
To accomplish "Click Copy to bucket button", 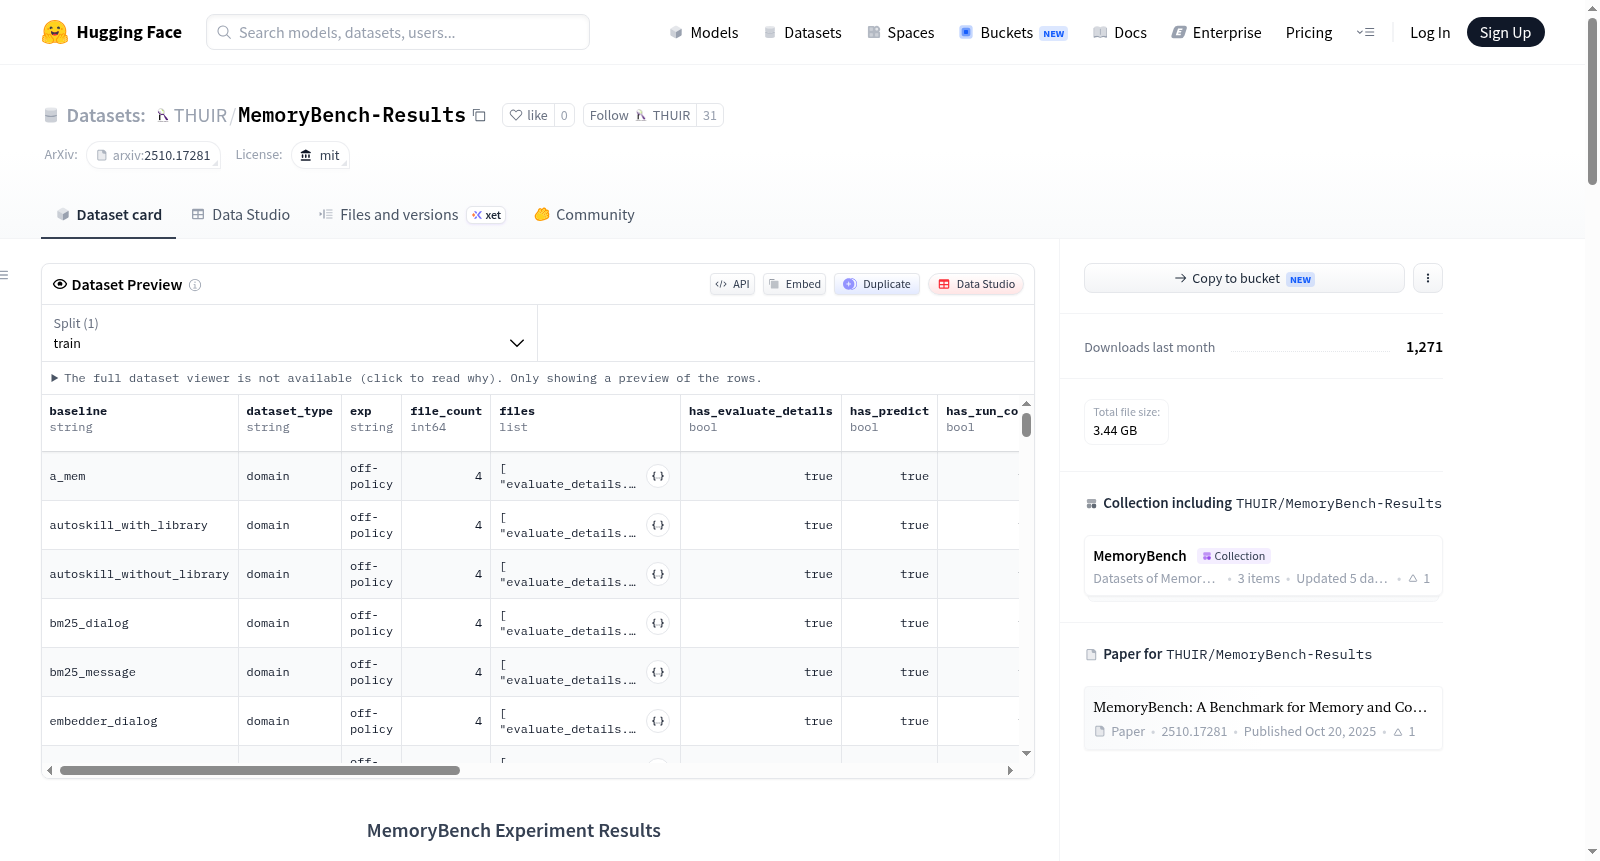I will click(1244, 278).
